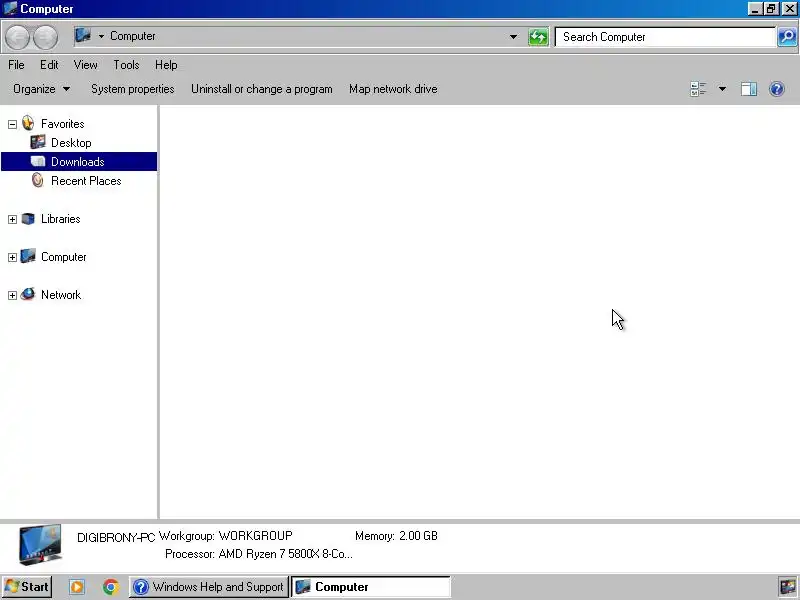Screen dimensions: 800x600
Task: Expand the Computer tree node
Action: click(12, 257)
